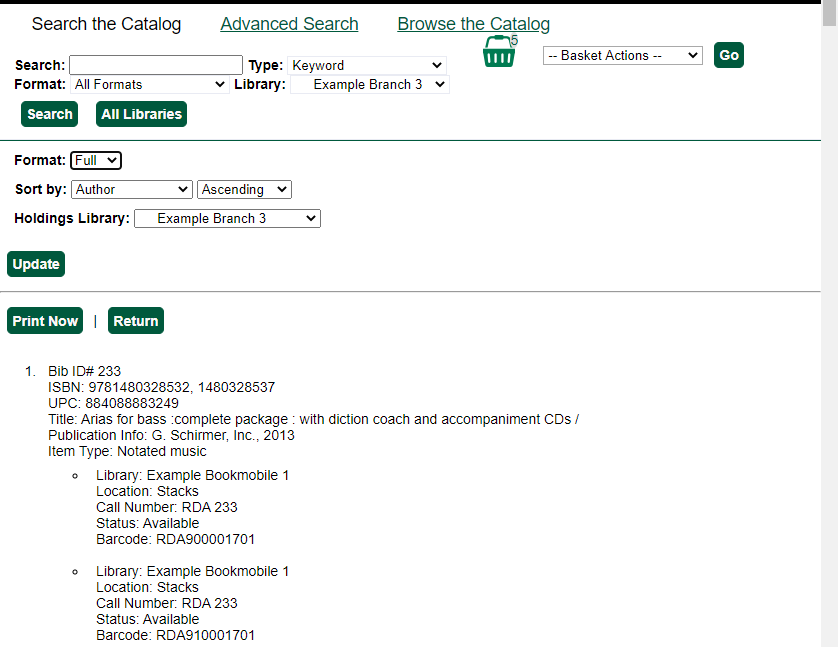This screenshot has height=647, width=838.
Task: Open the Sort by Author dropdown
Action: [x=131, y=189]
